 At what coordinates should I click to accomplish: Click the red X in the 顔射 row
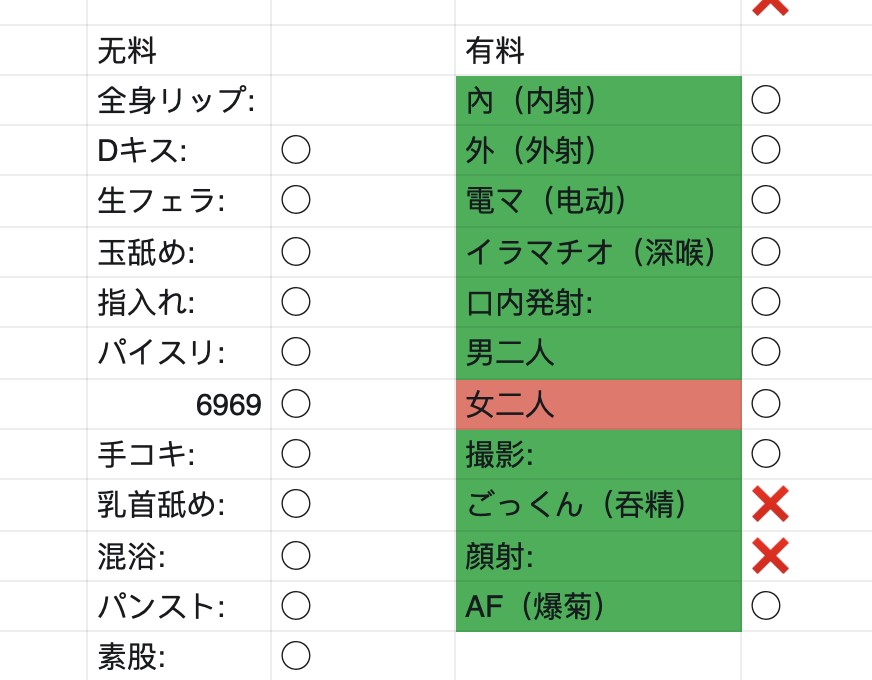pos(770,555)
